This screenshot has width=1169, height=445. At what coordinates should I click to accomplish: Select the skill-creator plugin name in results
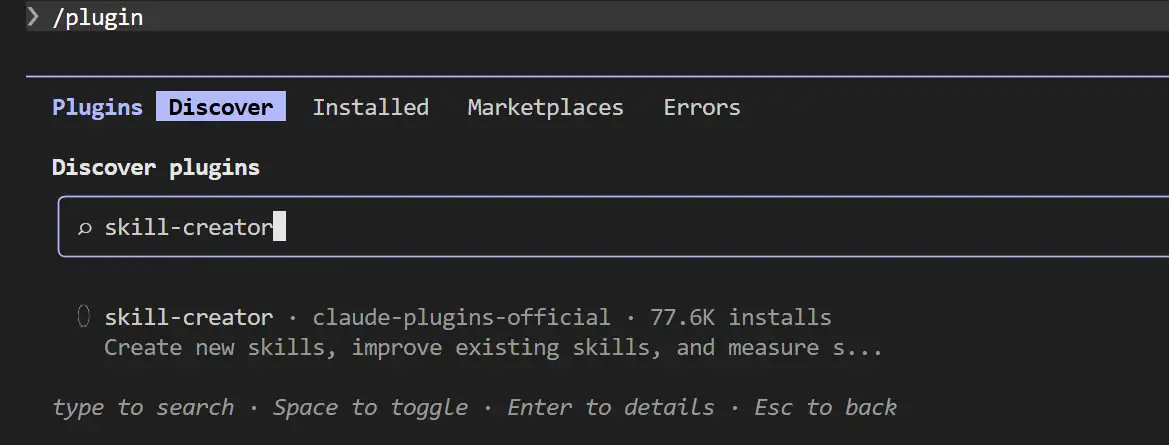[x=188, y=318]
